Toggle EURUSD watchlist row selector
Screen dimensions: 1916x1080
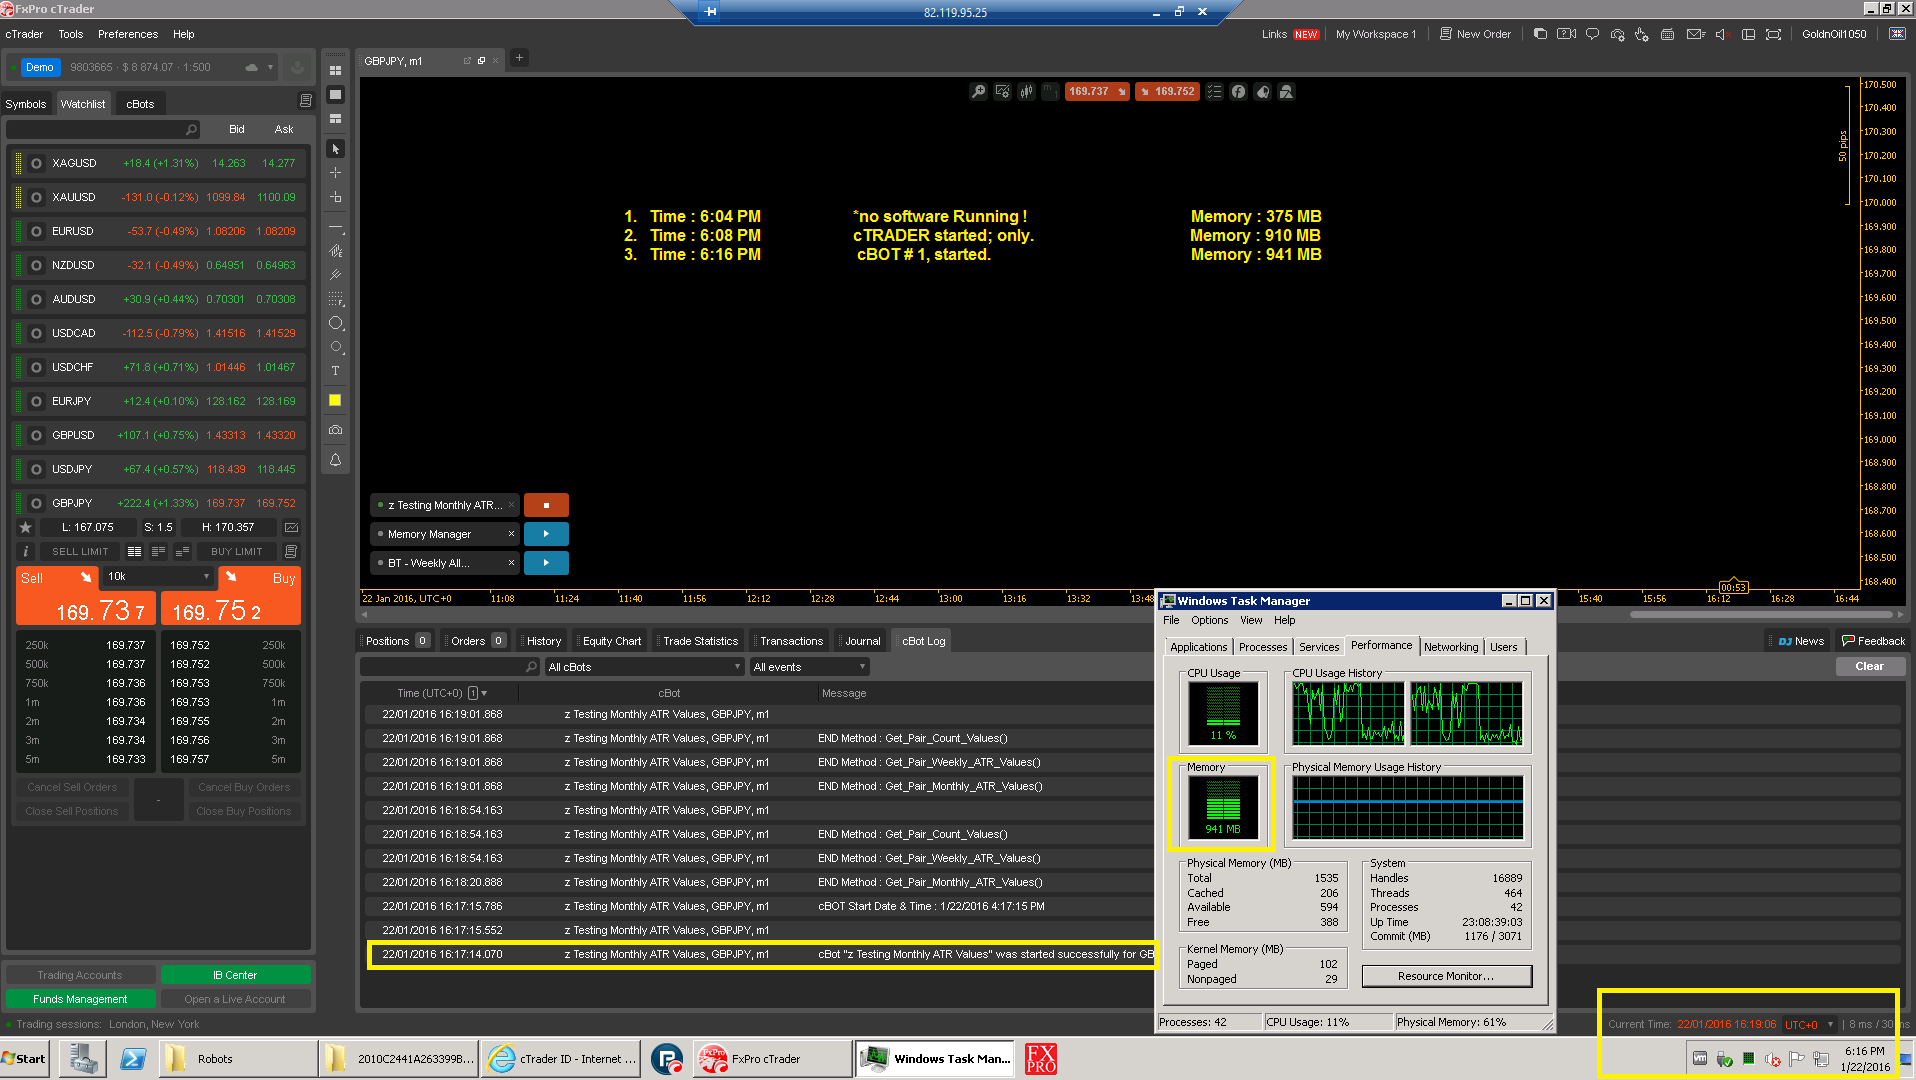click(36, 231)
